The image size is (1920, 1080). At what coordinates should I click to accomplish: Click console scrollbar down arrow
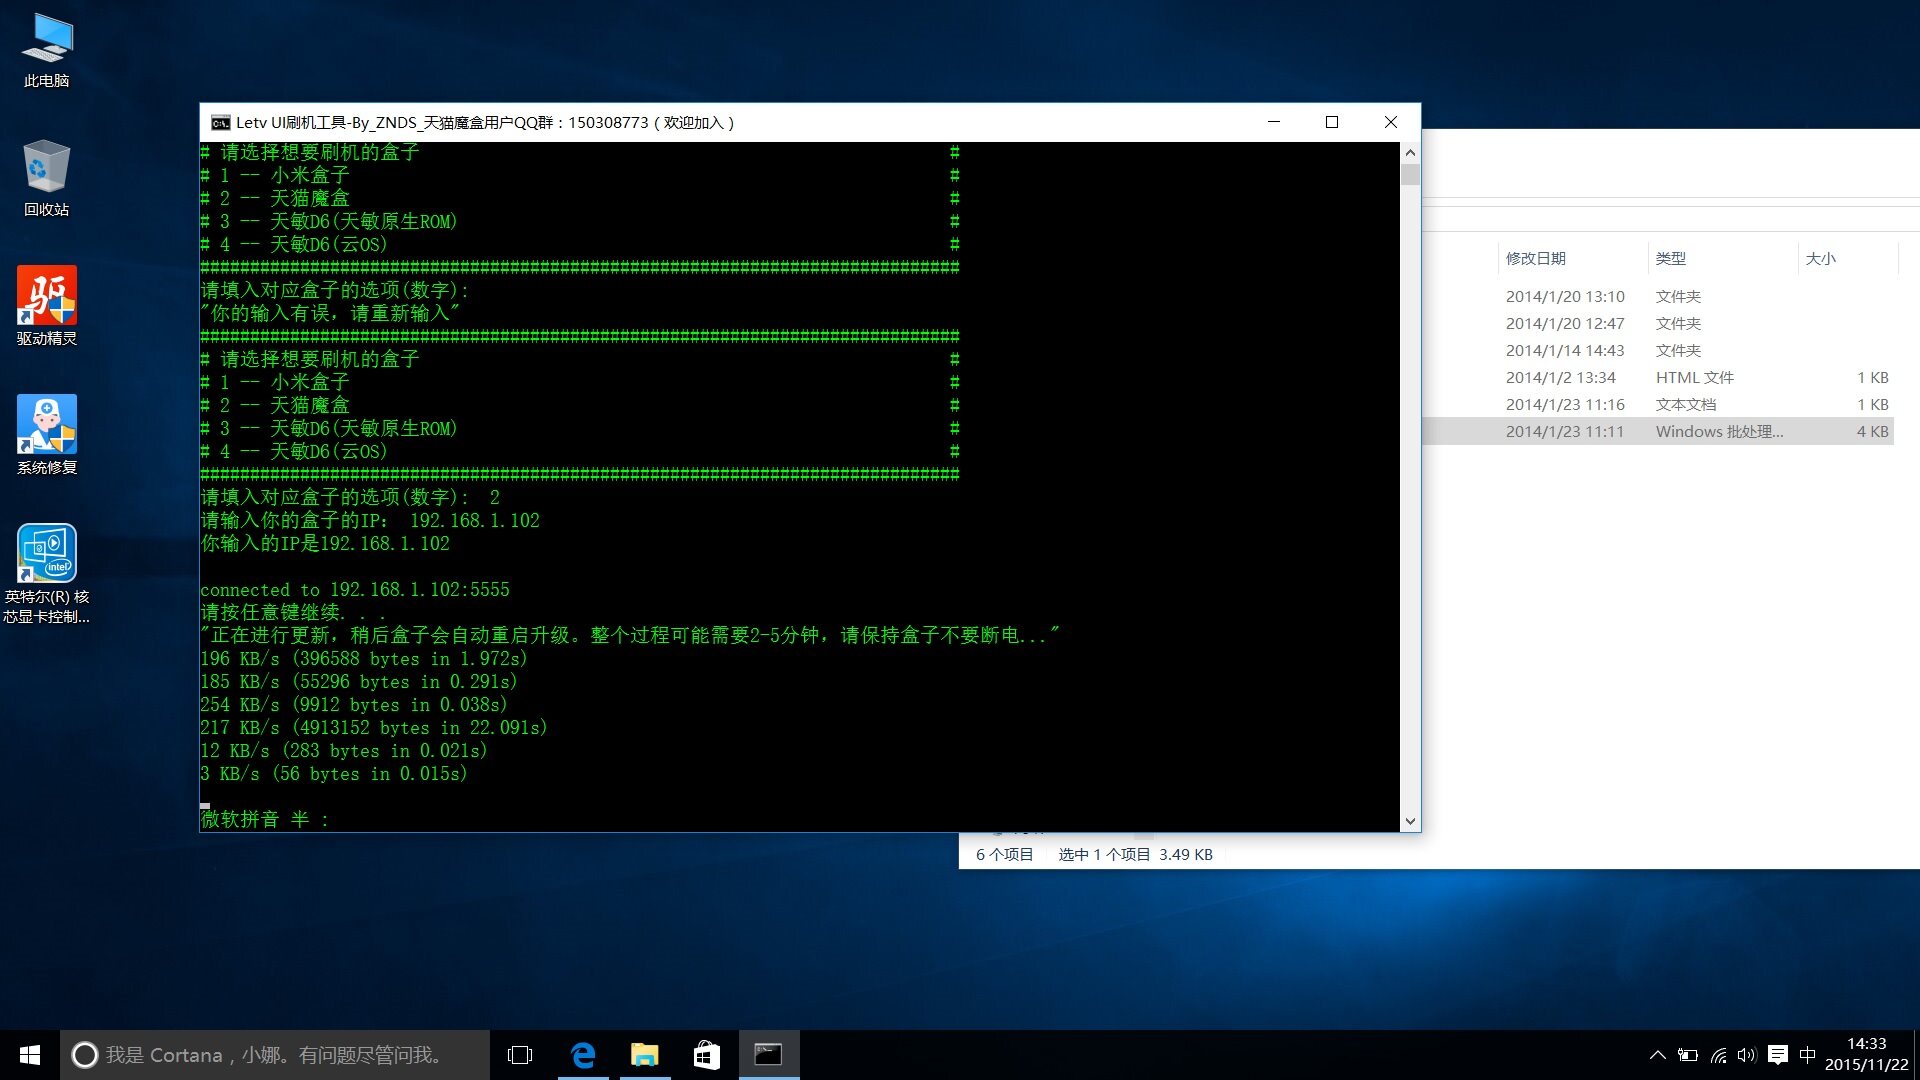1410,821
